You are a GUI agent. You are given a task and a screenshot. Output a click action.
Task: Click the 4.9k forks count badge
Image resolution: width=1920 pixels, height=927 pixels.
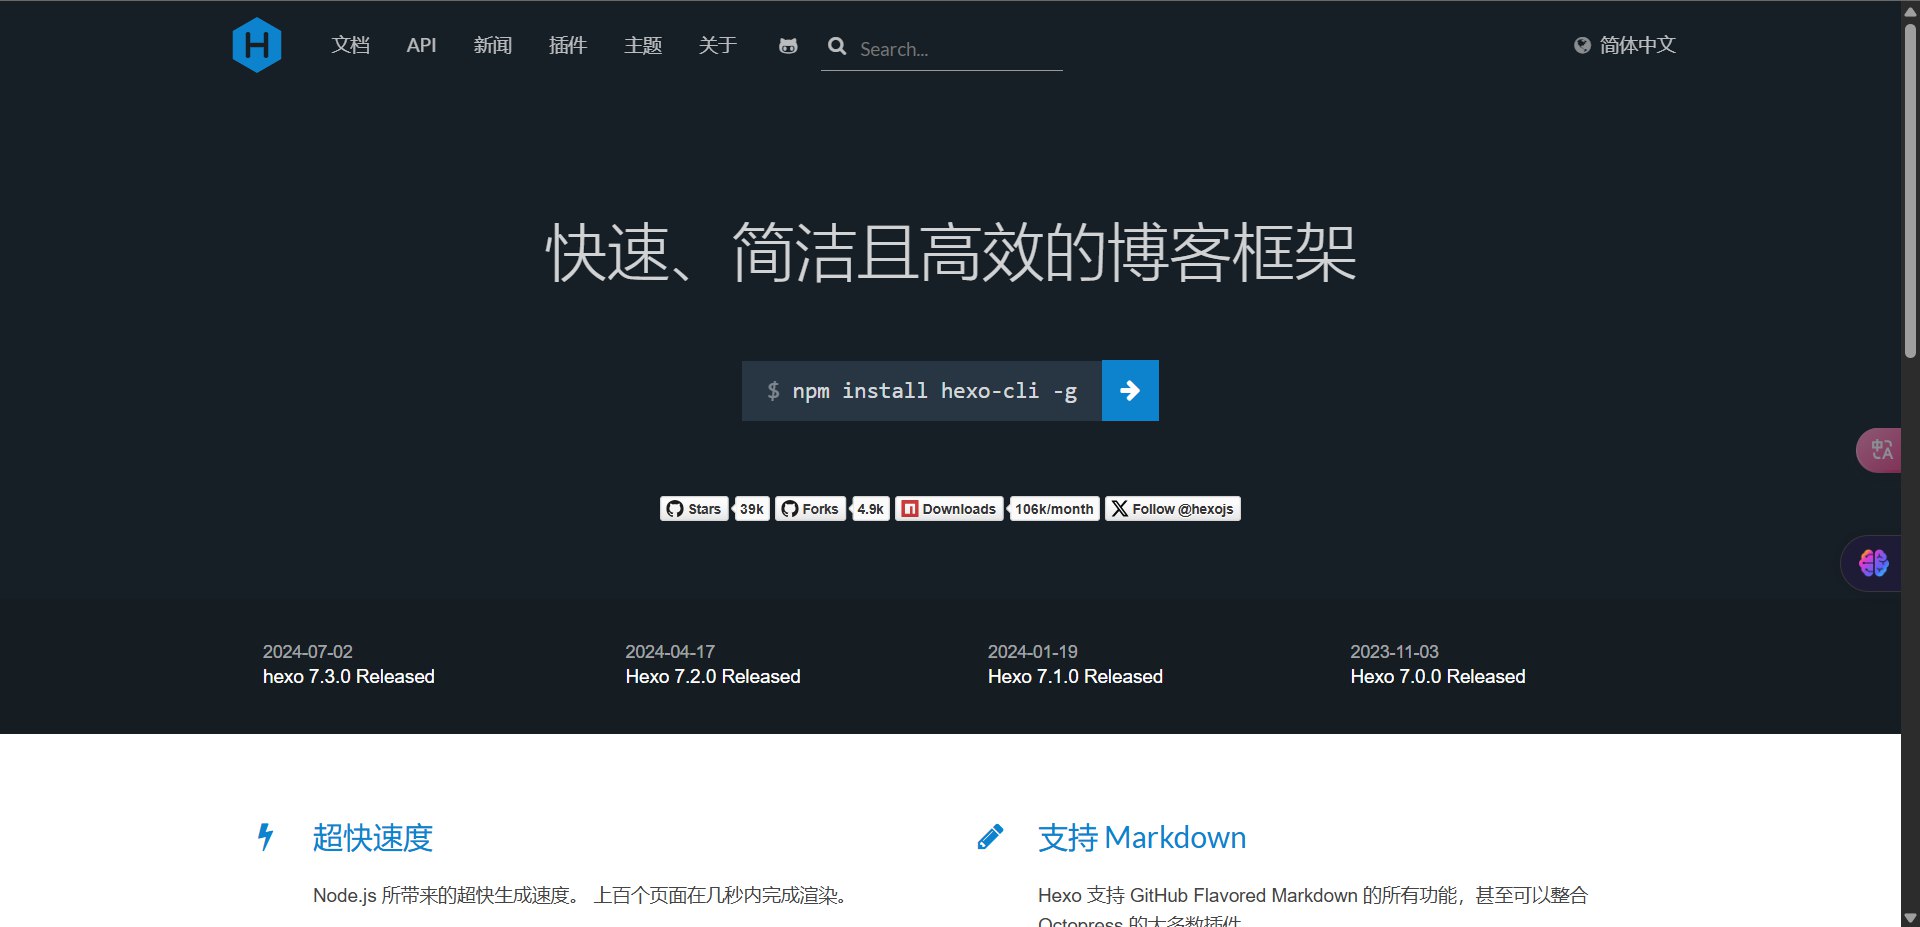pyautogui.click(x=870, y=509)
